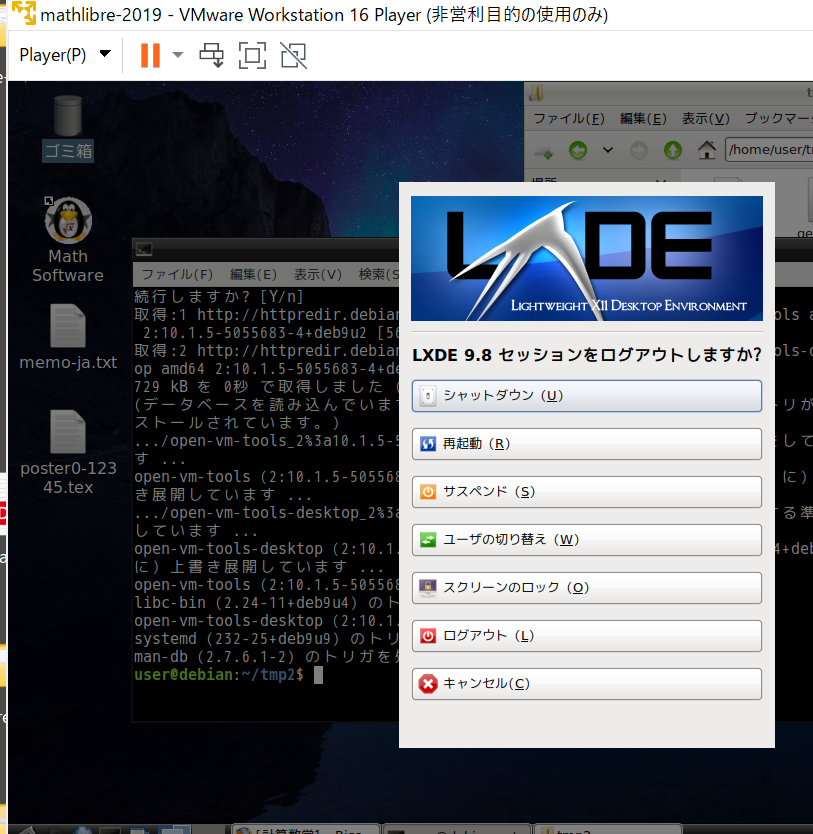Click the /home/user path field in file manager
The image size is (813, 834).
(769, 149)
